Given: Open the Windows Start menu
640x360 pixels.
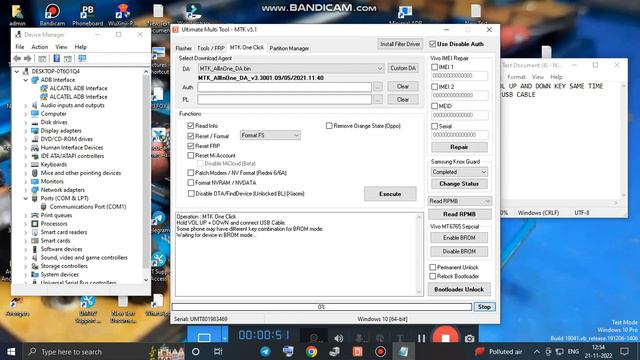Looking at the screenshot, I should pos(11,351).
